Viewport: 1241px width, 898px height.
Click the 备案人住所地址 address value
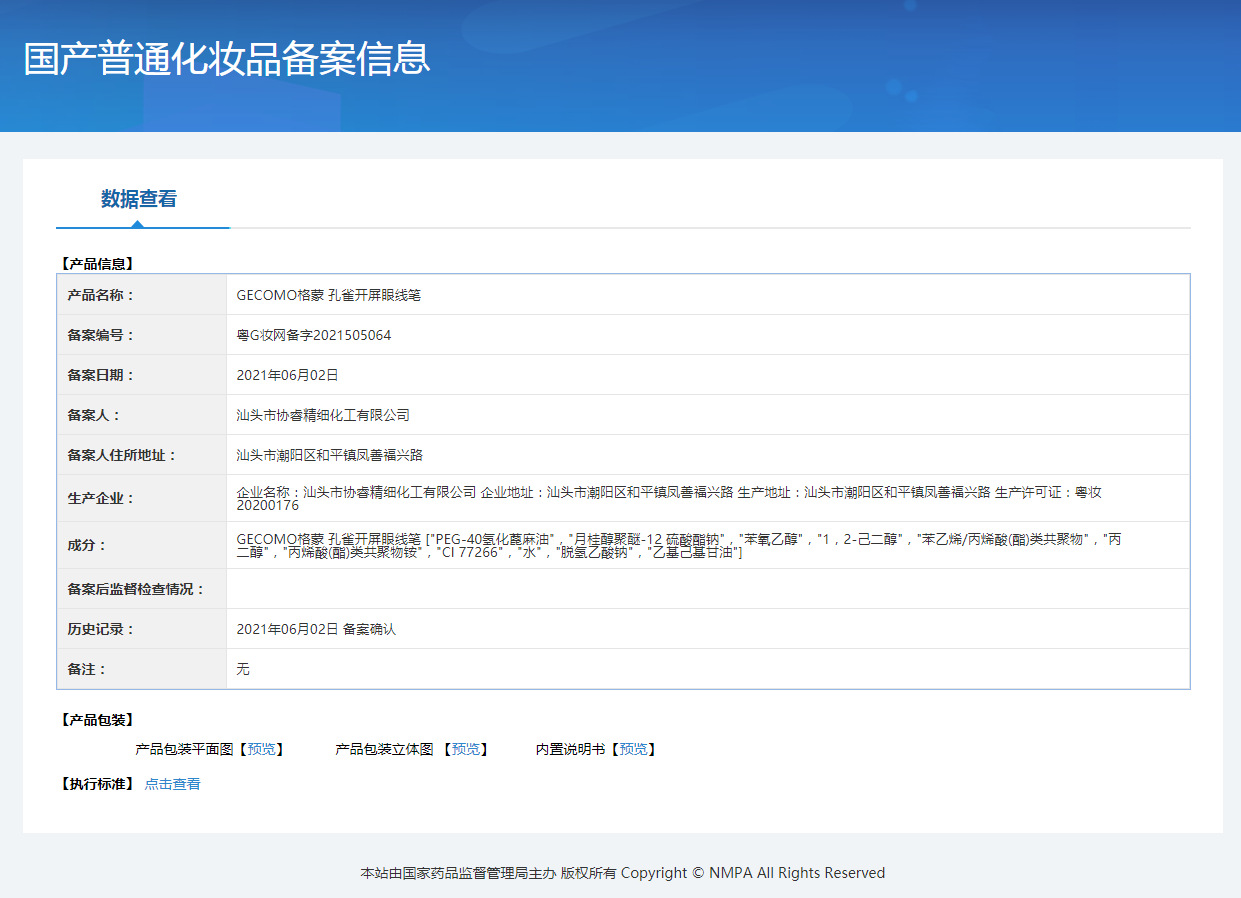[x=329, y=455]
